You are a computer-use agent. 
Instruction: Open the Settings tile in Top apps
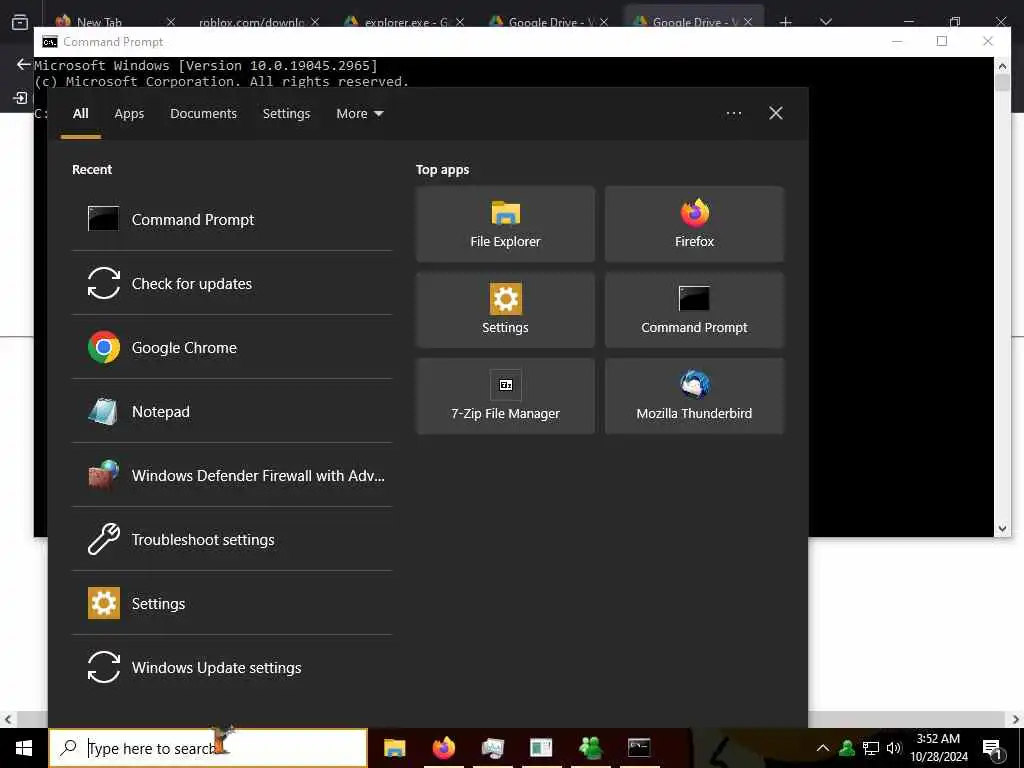tap(505, 310)
